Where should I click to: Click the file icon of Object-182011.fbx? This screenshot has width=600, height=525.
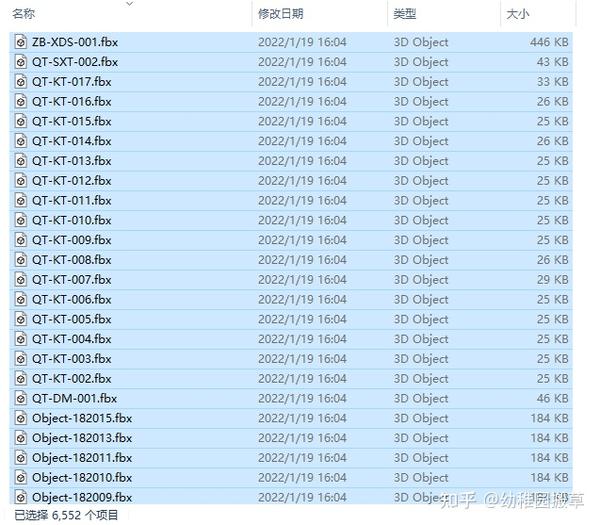pos(21,458)
